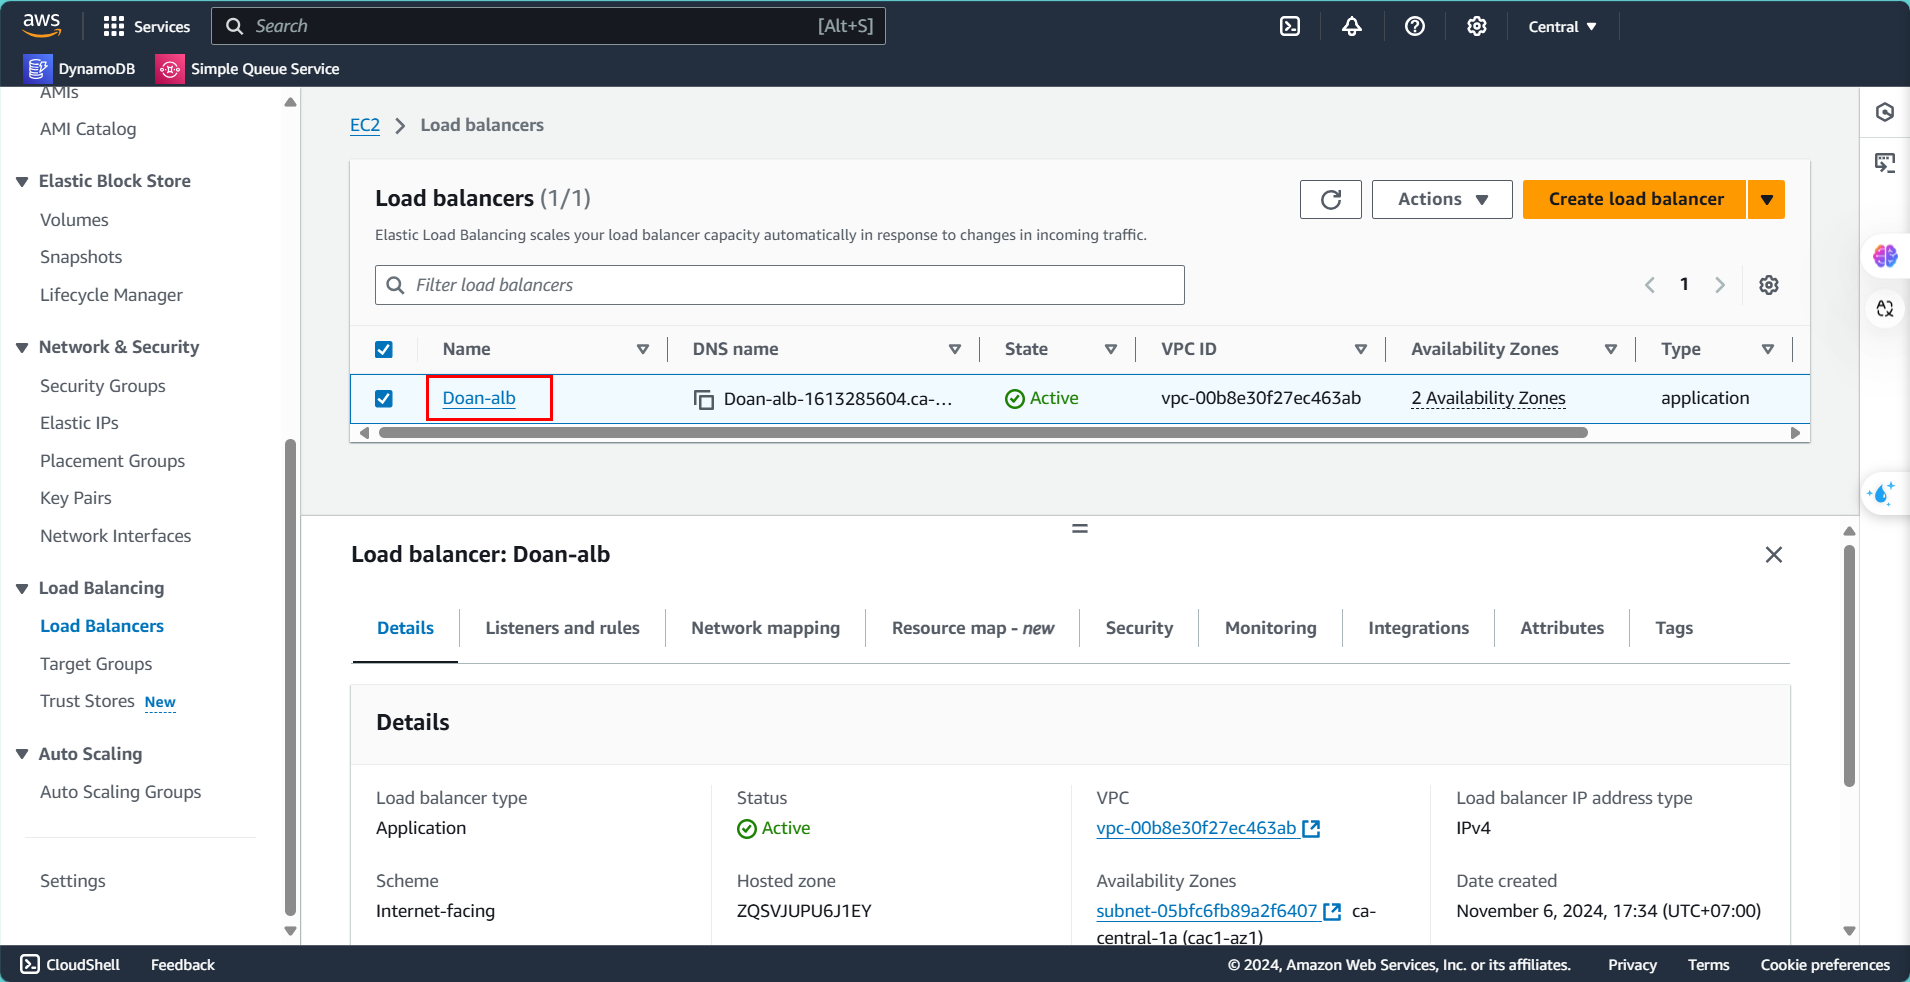Click the brain extension icon
Screen dimensions: 1910x982
pos(1885,256)
